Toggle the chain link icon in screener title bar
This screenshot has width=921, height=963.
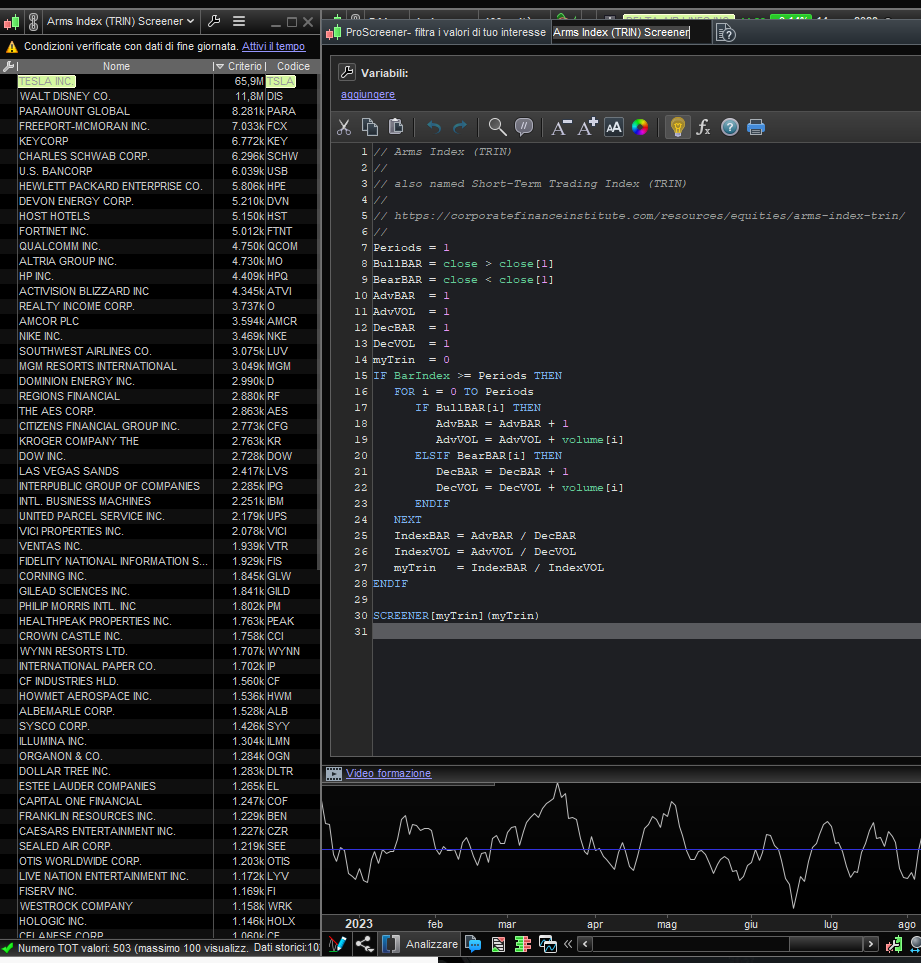(32, 21)
